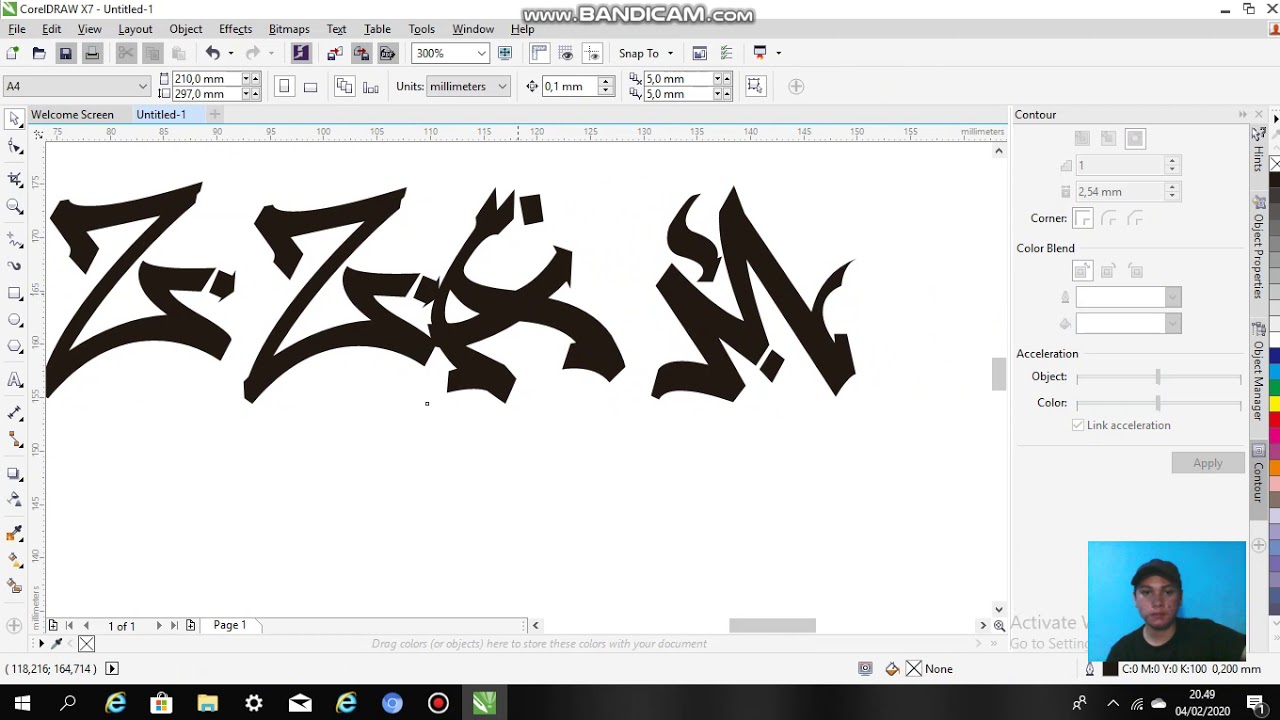Select the Text tool
Screen dimensions: 1280x720
pos(15,380)
